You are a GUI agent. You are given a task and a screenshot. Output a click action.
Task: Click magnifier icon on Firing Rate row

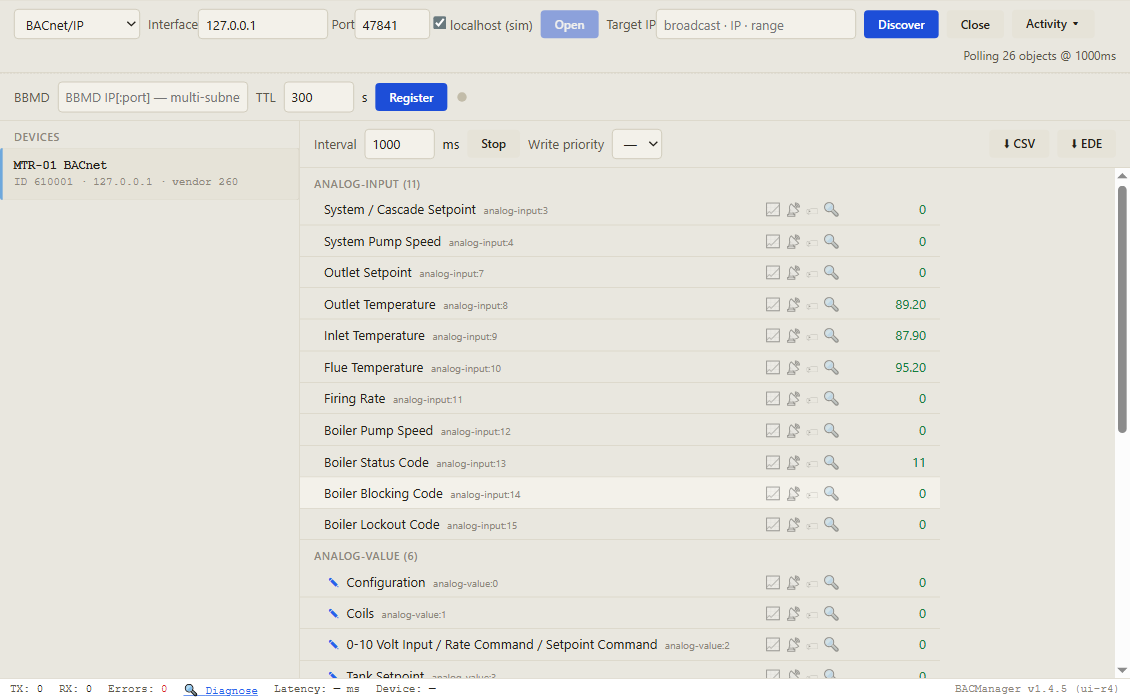(831, 398)
